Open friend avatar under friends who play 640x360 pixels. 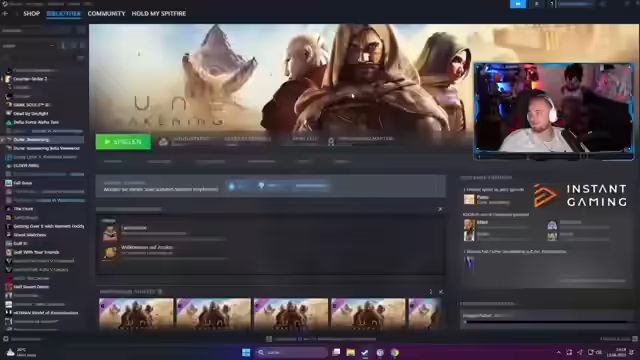click(469, 199)
